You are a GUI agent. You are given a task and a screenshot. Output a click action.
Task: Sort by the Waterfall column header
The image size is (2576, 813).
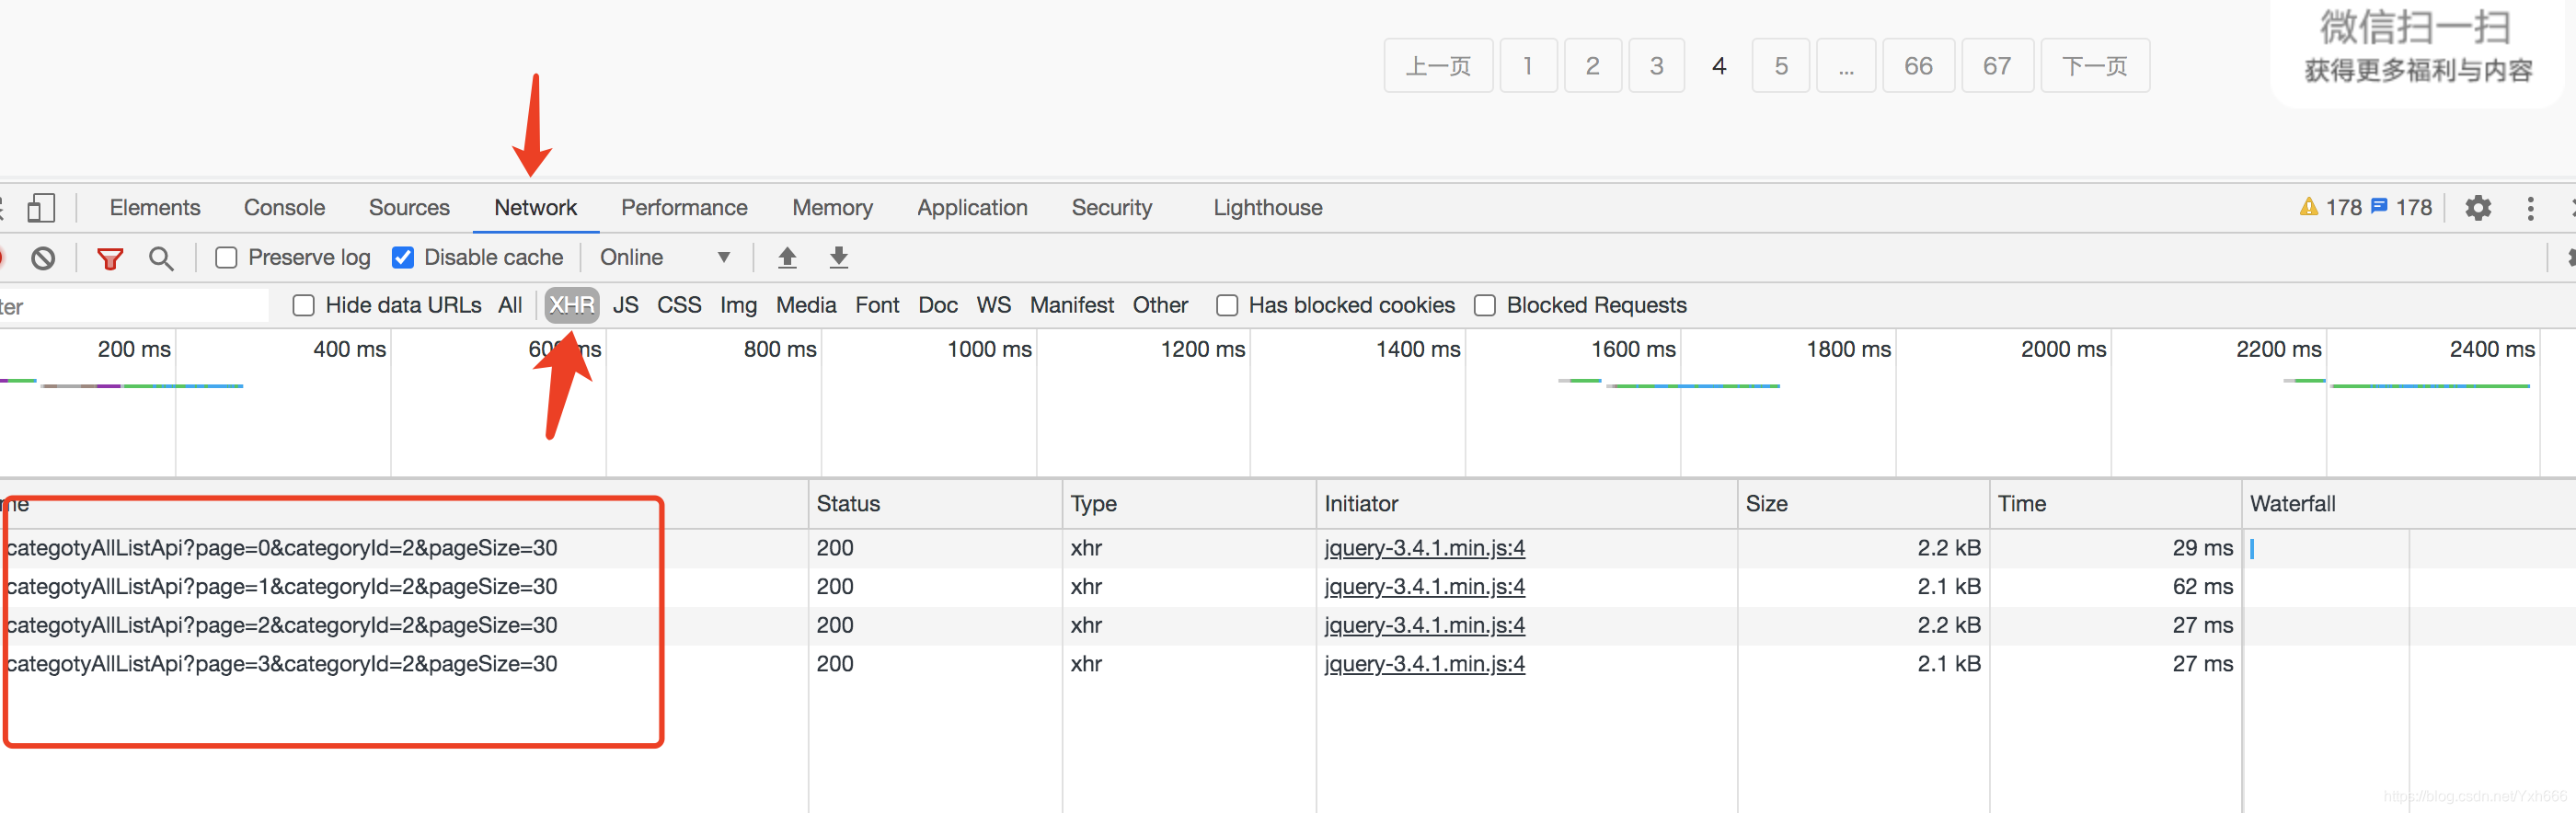click(2409, 504)
